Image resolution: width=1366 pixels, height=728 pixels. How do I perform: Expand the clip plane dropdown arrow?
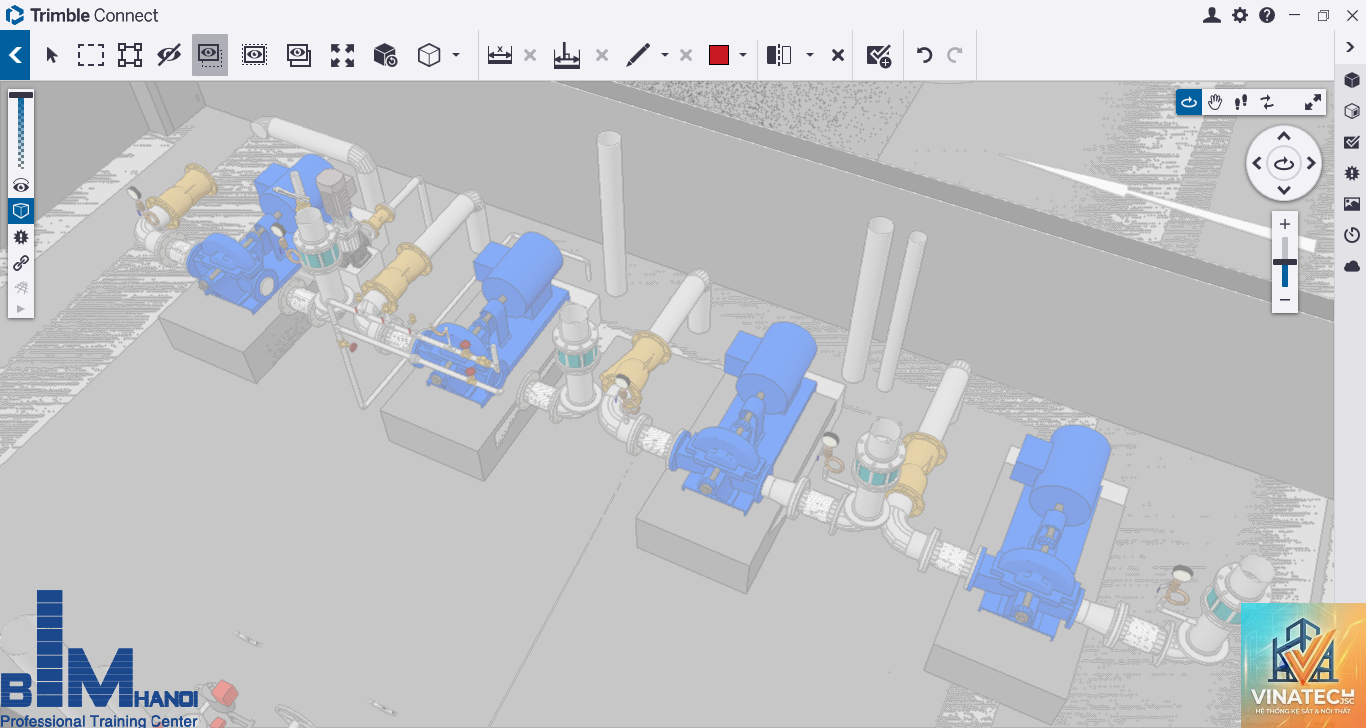click(x=809, y=56)
